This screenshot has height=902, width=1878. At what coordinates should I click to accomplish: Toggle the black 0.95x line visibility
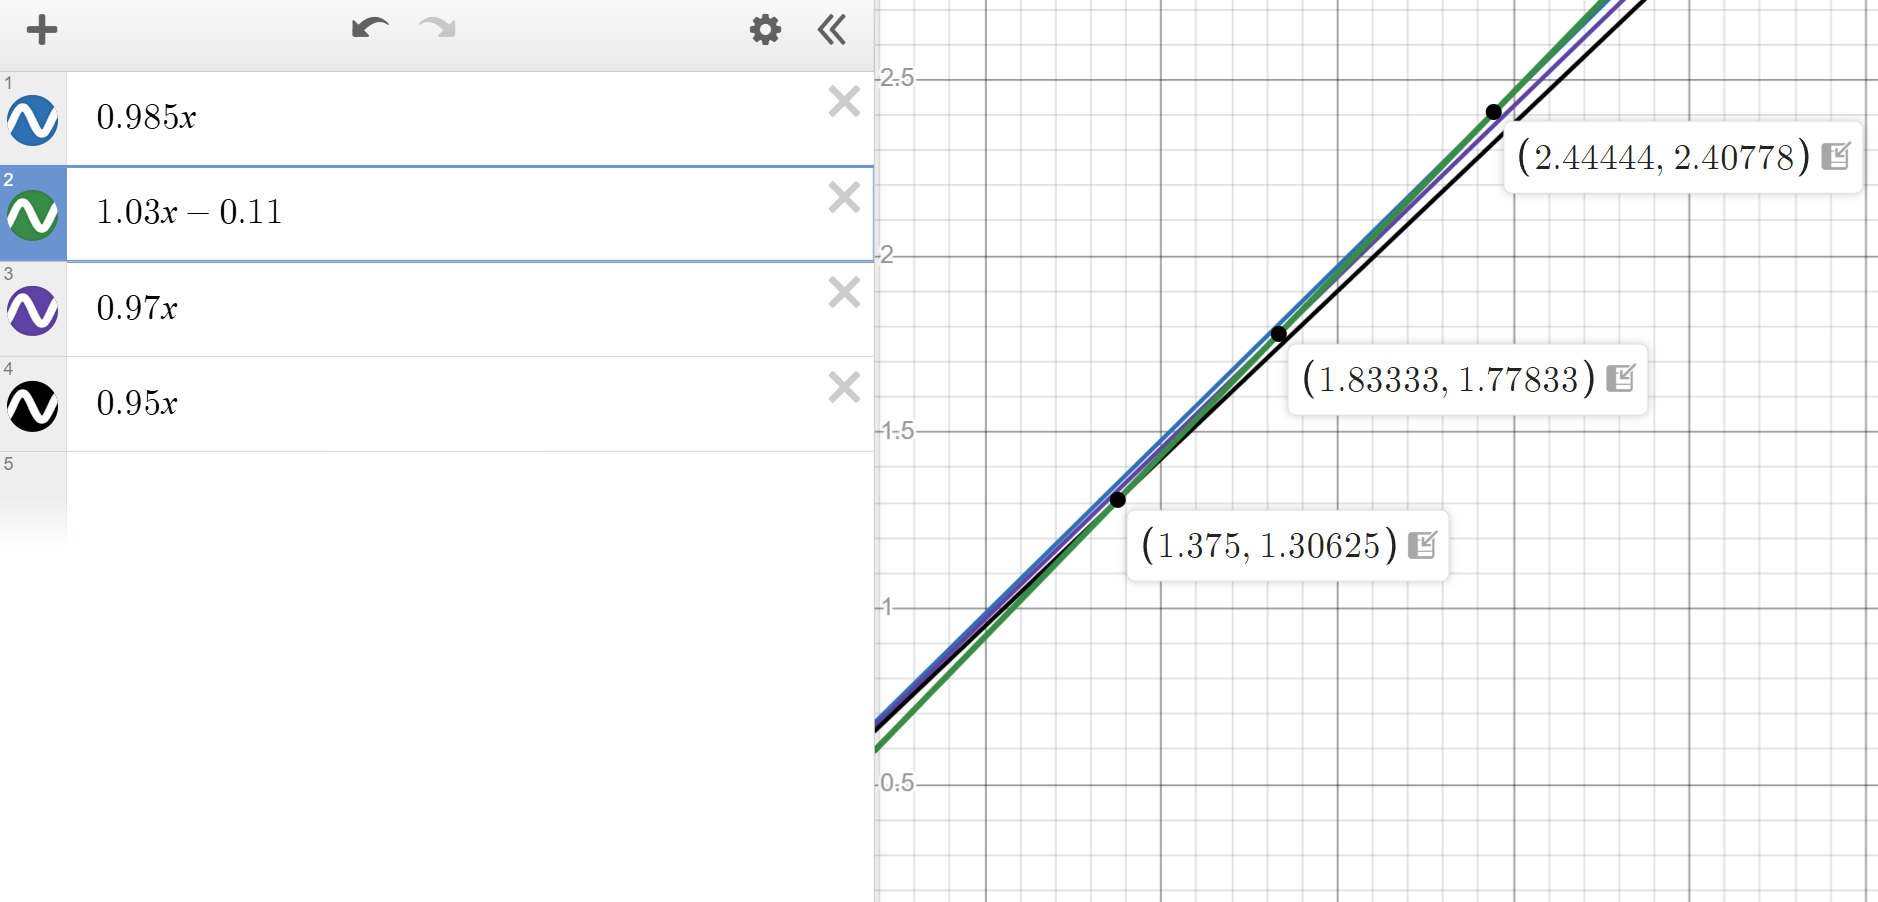point(33,406)
